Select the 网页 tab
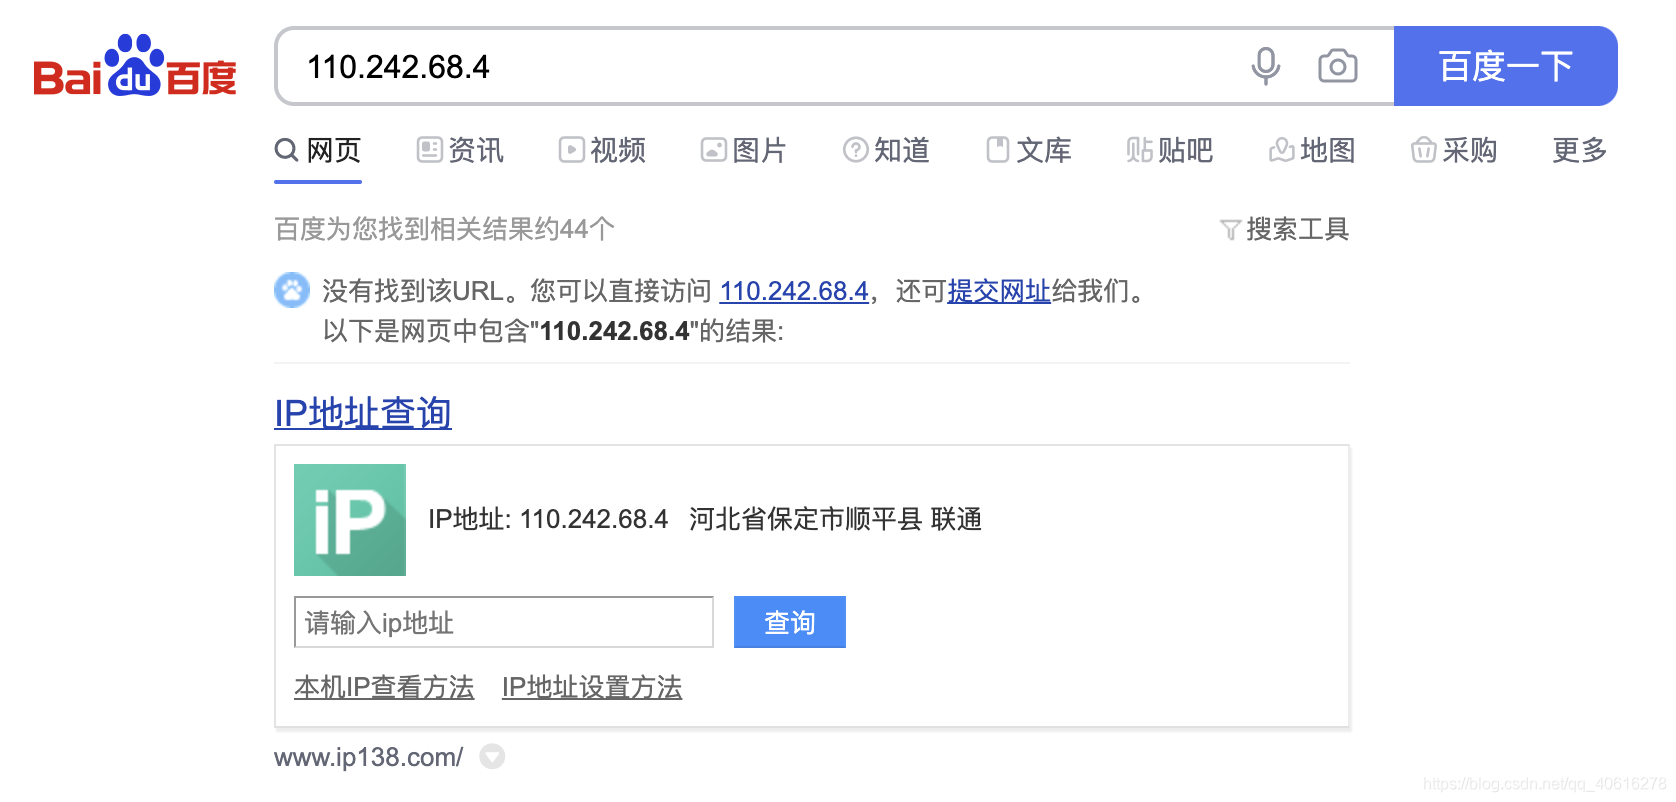Viewport: 1676px width, 802px height. click(318, 150)
